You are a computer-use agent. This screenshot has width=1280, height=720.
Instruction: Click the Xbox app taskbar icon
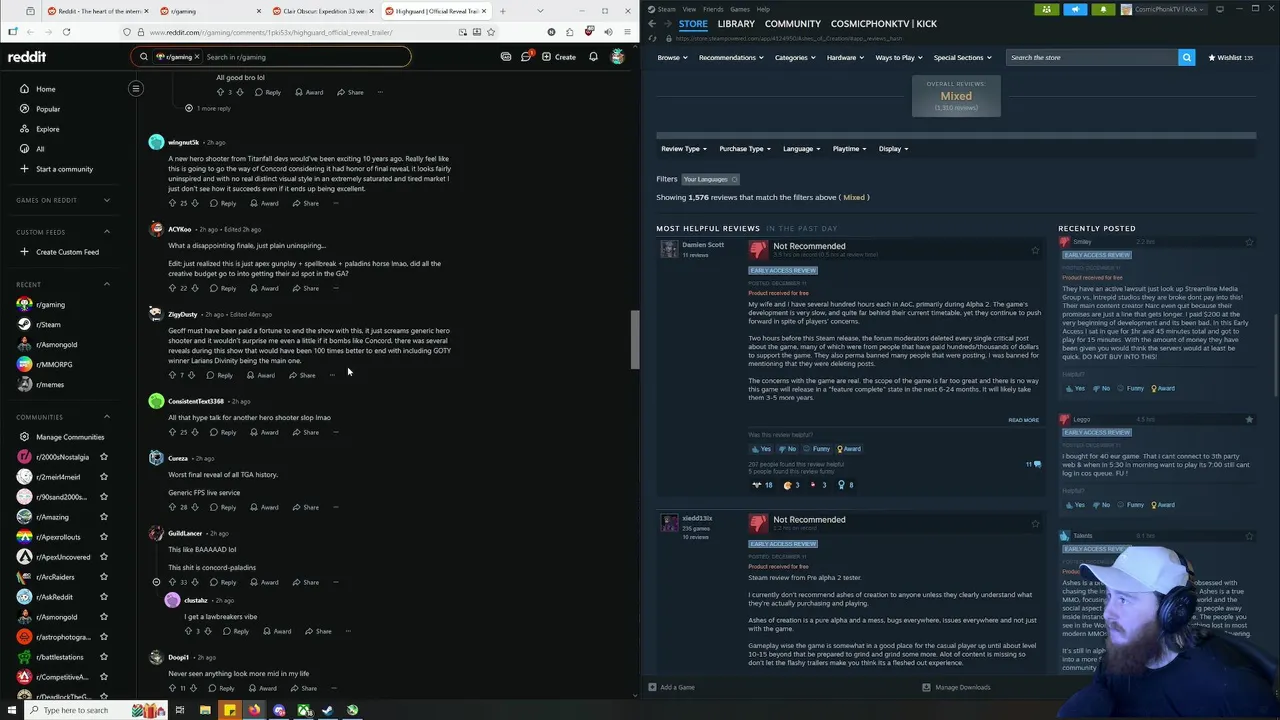pyautogui.click(x=303, y=710)
